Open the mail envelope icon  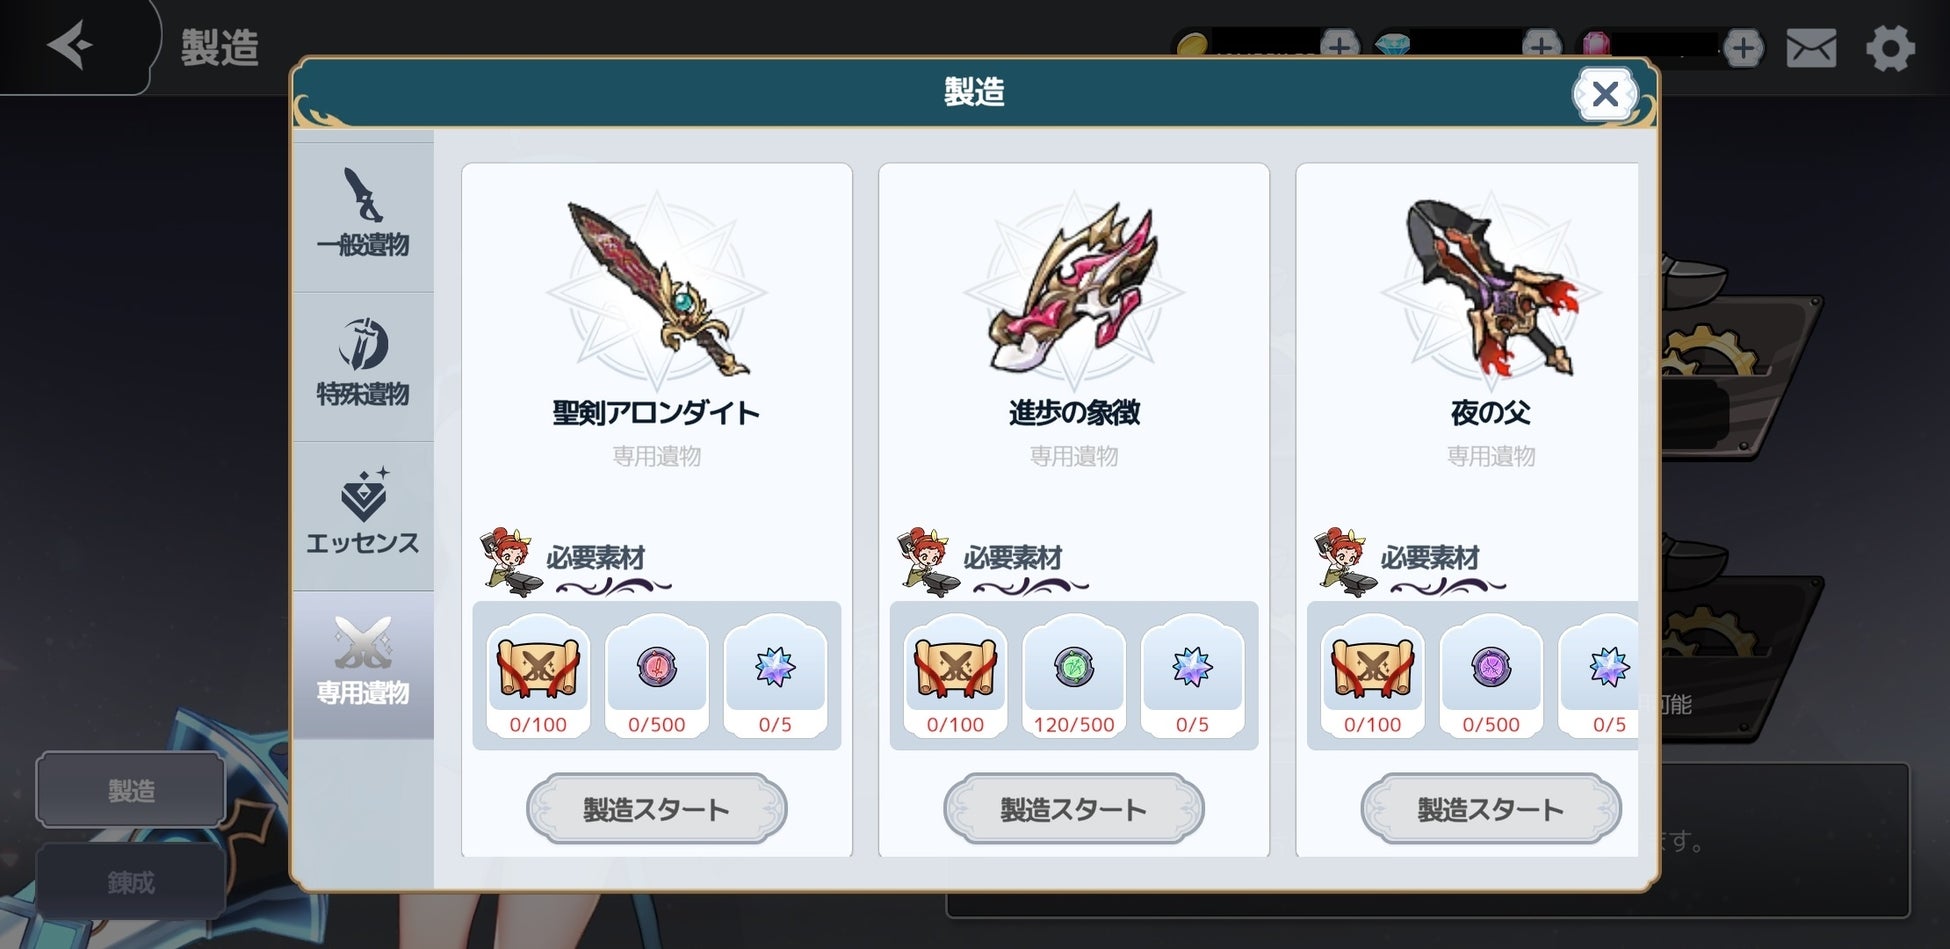click(x=1811, y=47)
